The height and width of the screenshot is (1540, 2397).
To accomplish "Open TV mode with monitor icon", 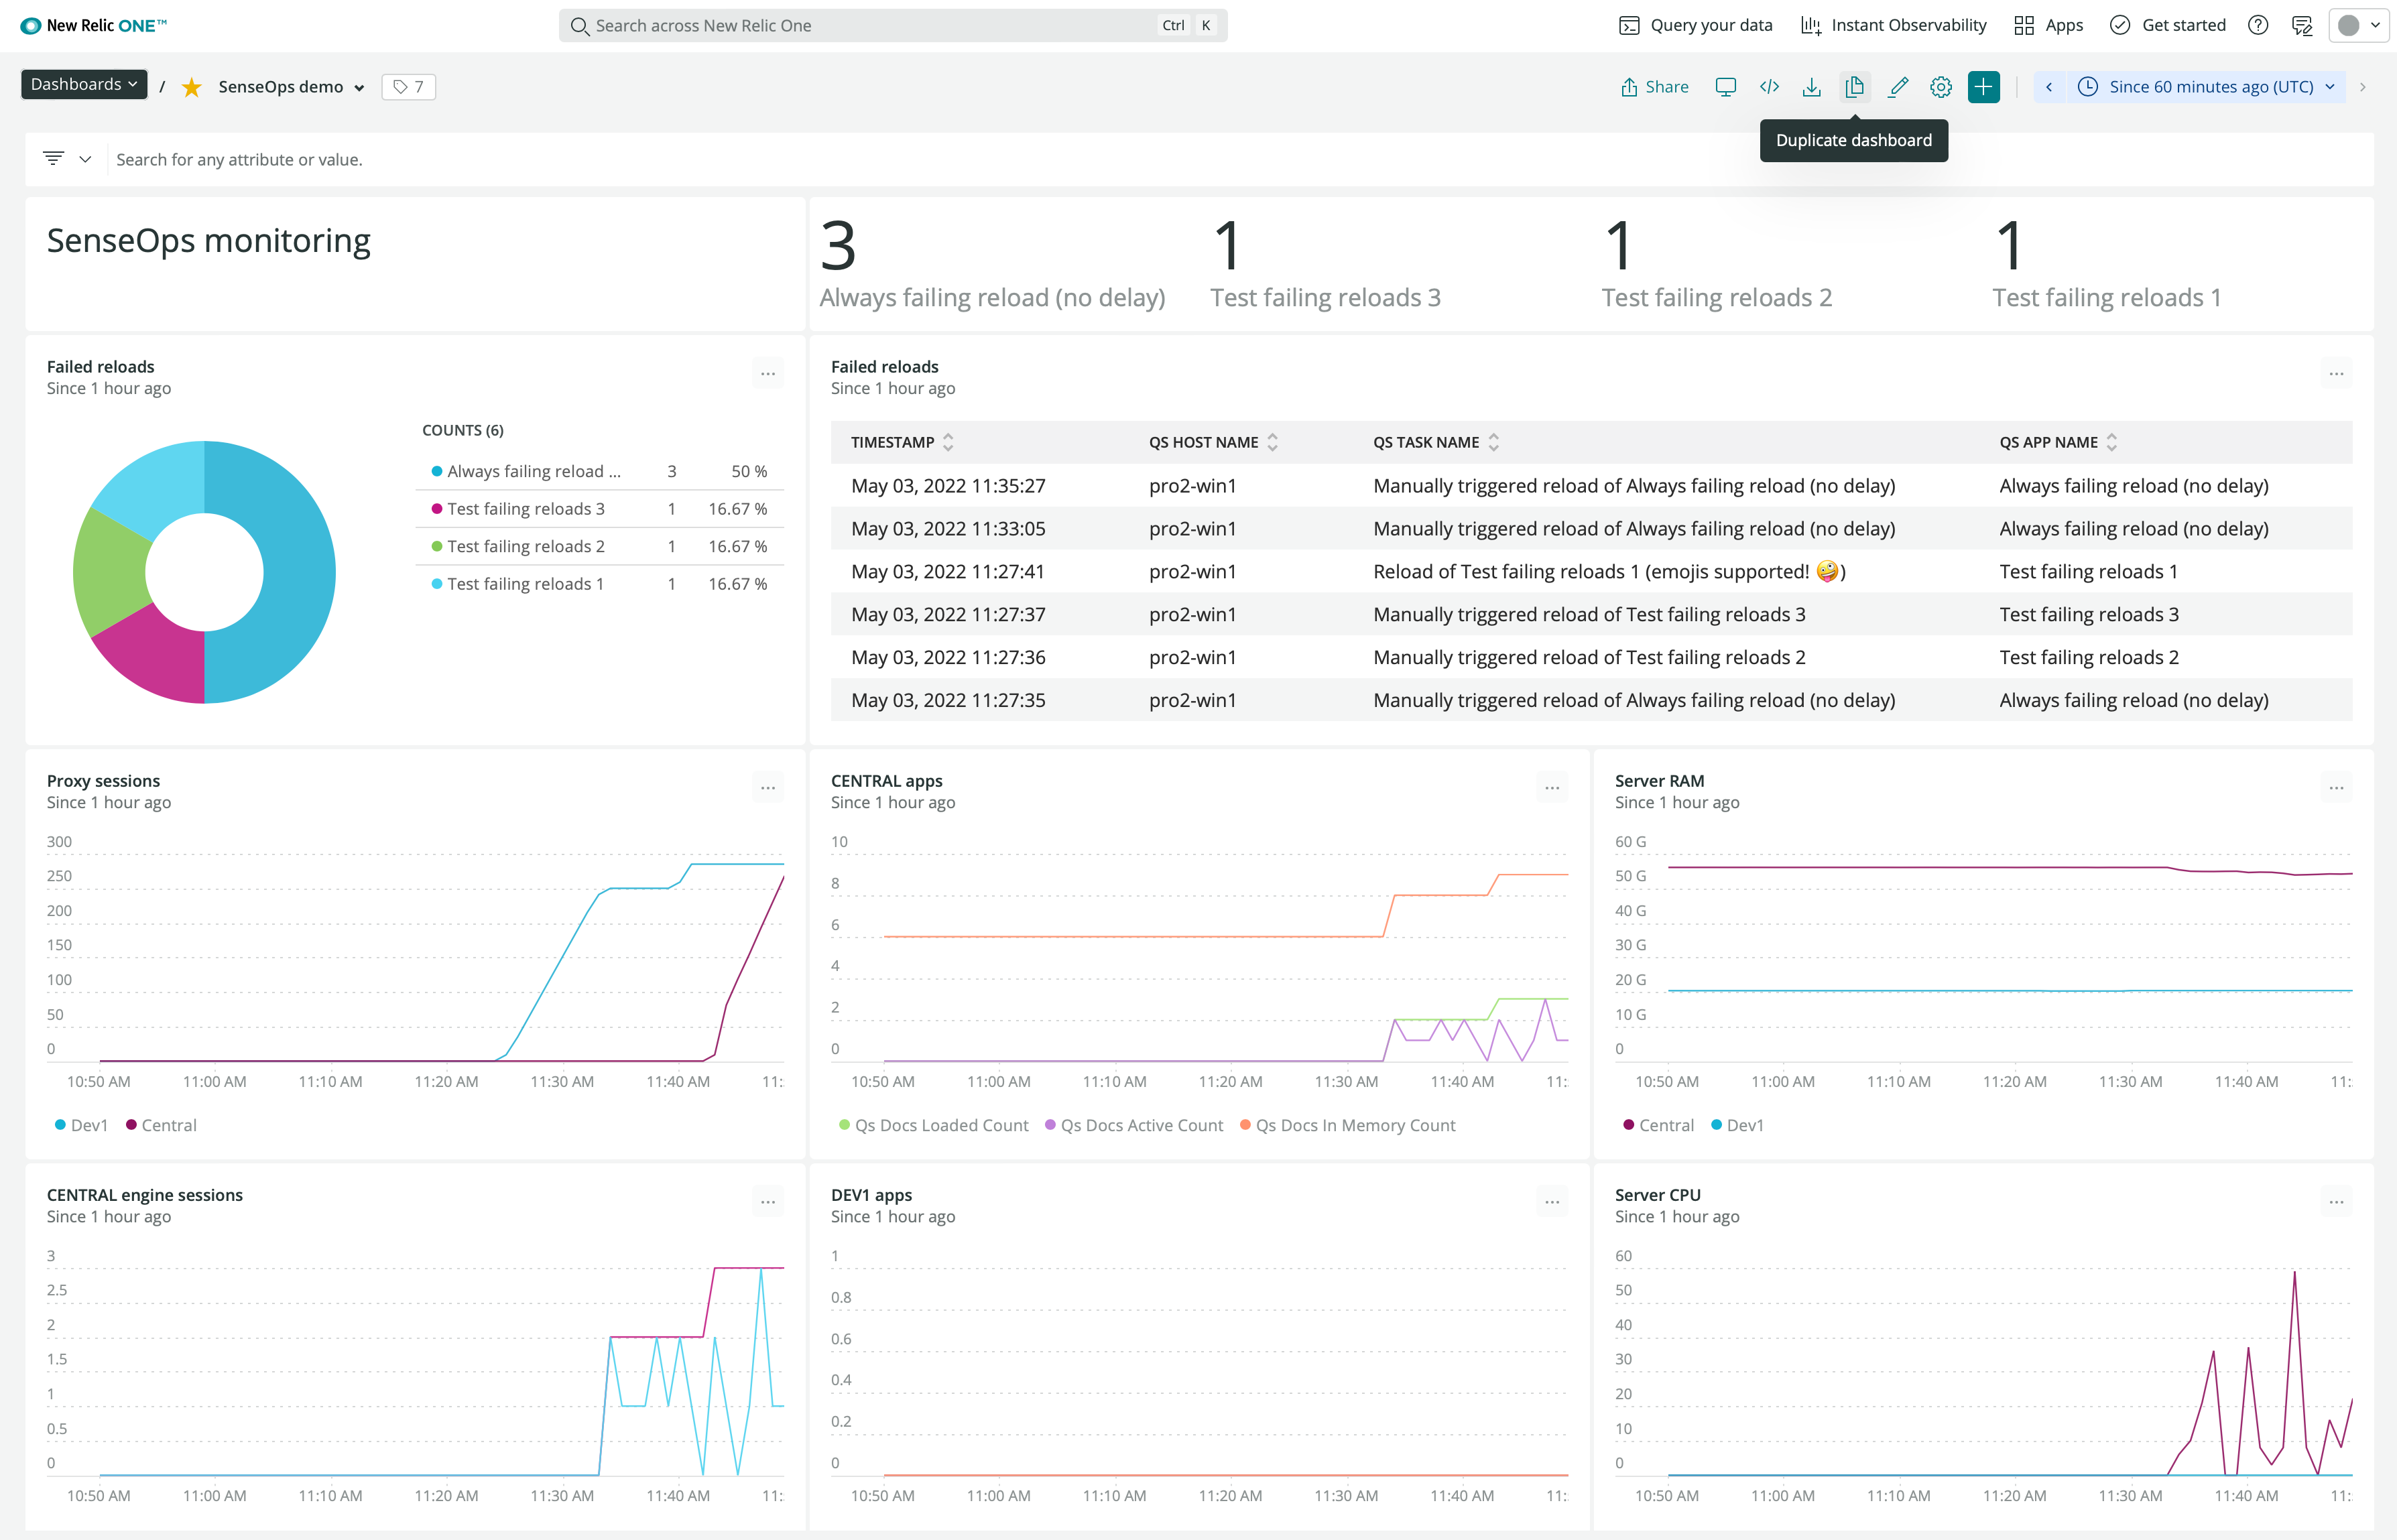I will 1725,87.
